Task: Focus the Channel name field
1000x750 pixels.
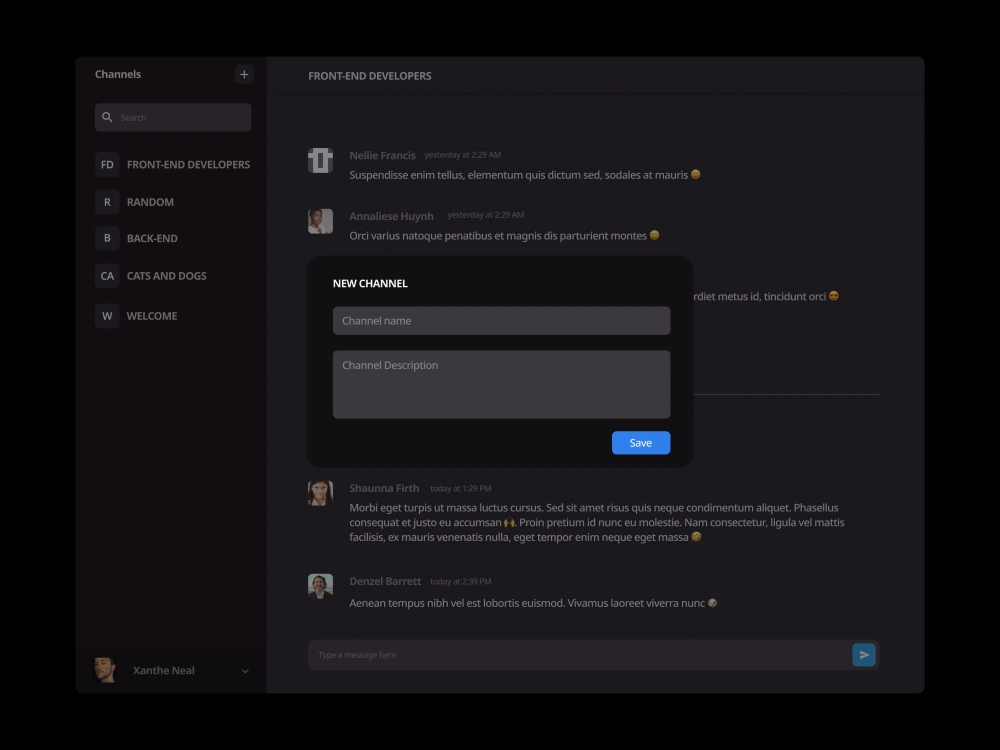Action: (501, 320)
